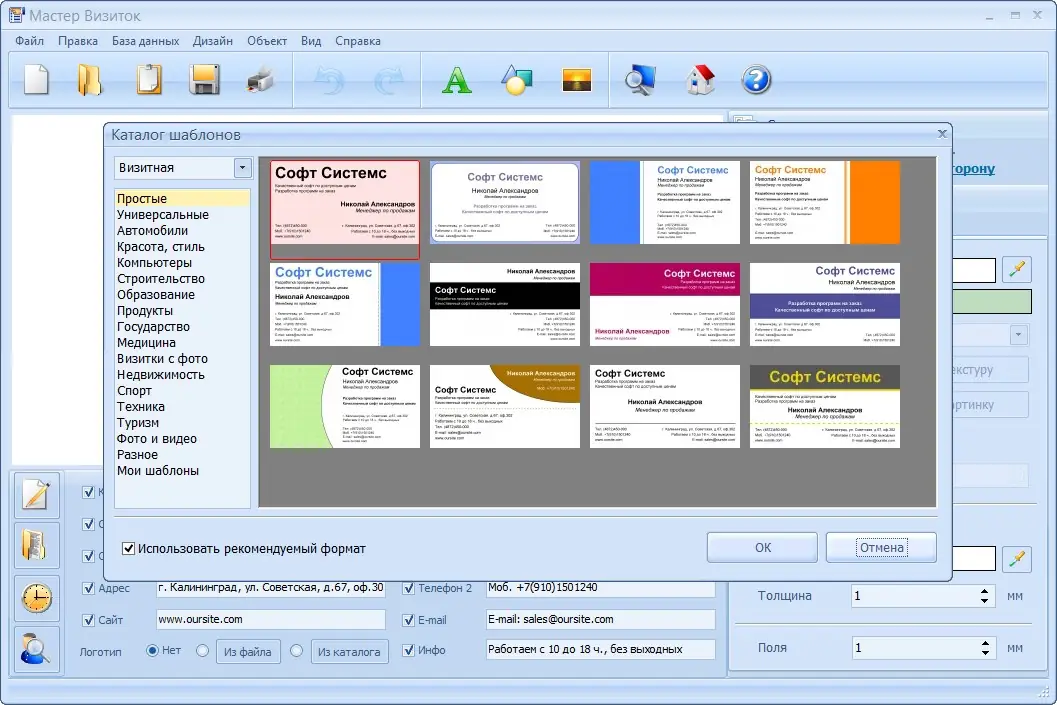Click the new blank document toolbar icon
Screen dimensions: 1057x705
click(36, 80)
